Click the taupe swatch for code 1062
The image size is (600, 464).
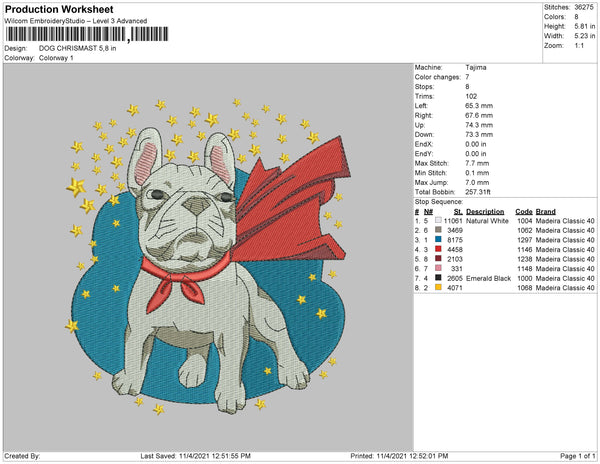coord(438,230)
